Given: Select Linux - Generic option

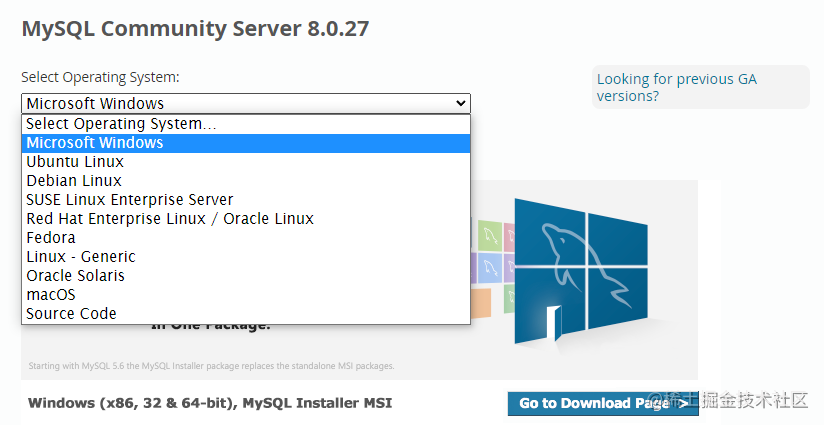Looking at the screenshot, I should tap(246, 256).
